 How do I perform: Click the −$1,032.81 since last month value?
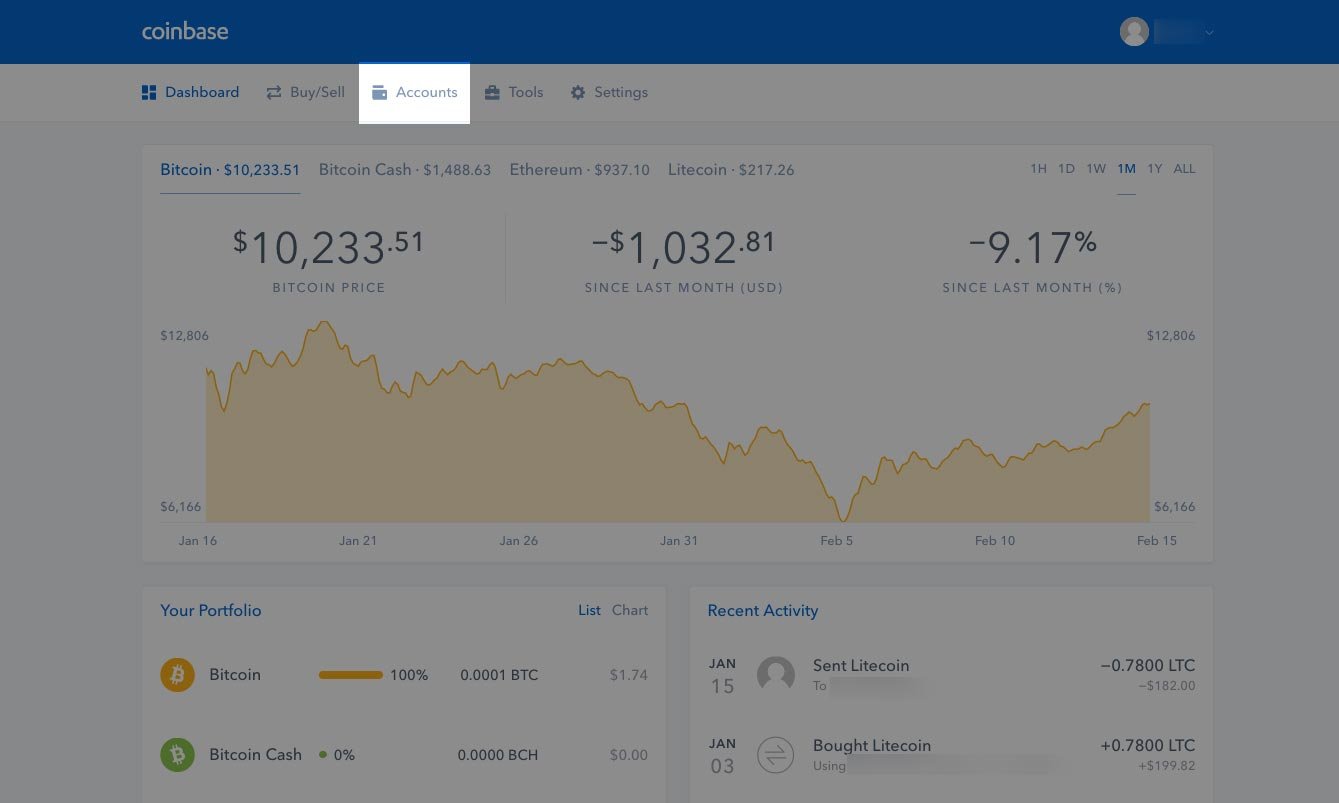pyautogui.click(x=683, y=248)
